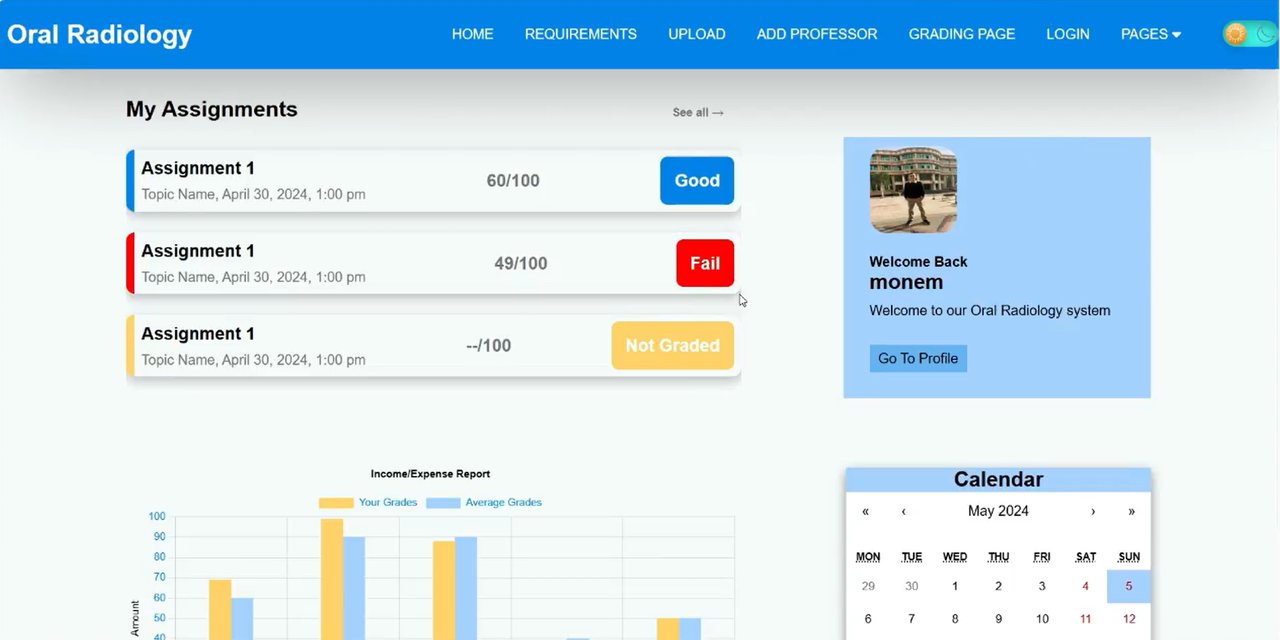1280x640 pixels.
Task: Jump forward one year in calendar (»)
Action: pyautogui.click(x=1132, y=511)
